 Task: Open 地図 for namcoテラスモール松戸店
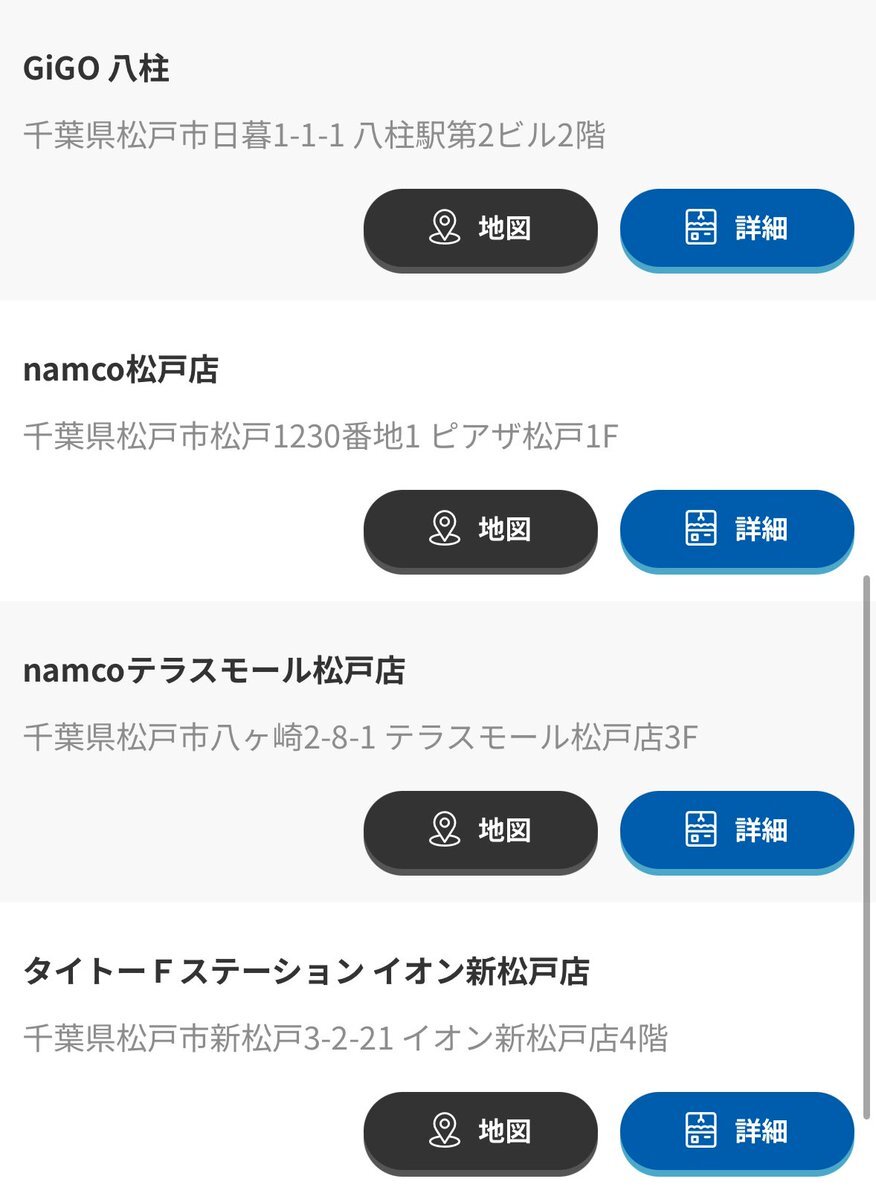(480, 832)
